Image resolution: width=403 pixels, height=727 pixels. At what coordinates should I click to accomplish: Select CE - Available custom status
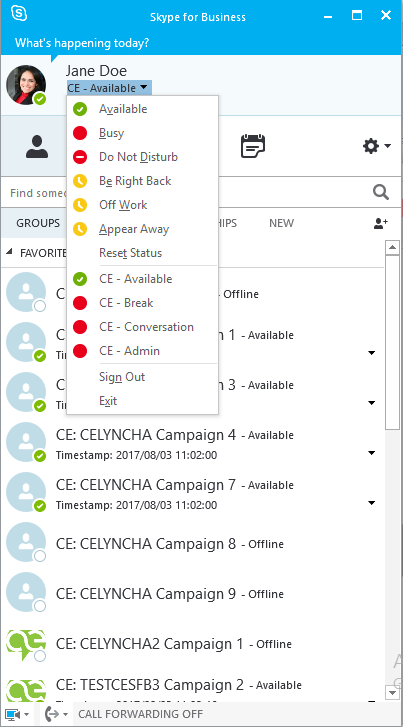point(142,279)
